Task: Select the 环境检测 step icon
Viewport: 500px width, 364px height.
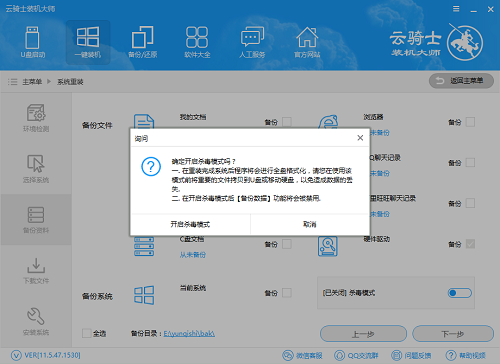Action: [x=36, y=113]
